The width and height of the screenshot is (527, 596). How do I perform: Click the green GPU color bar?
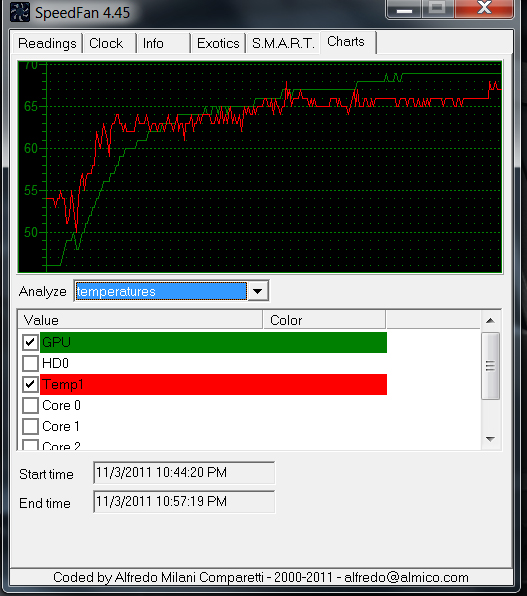[213, 342]
